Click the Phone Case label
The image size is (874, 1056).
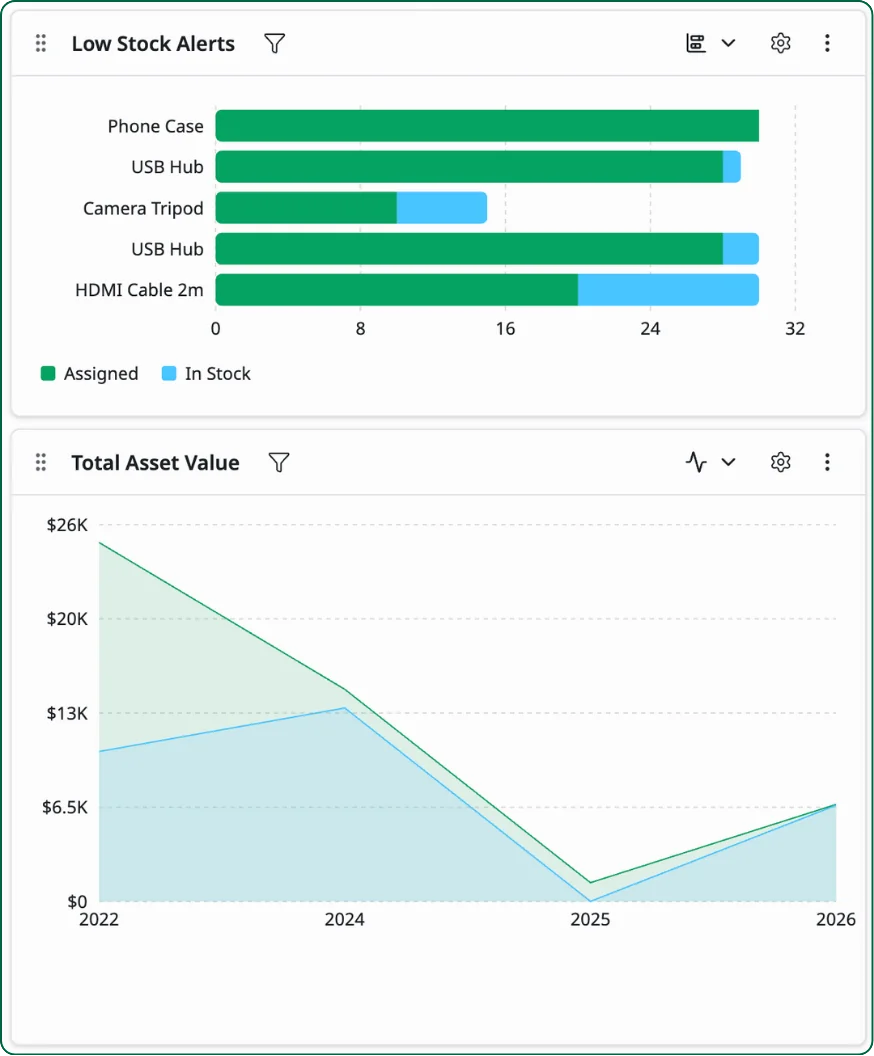156,126
